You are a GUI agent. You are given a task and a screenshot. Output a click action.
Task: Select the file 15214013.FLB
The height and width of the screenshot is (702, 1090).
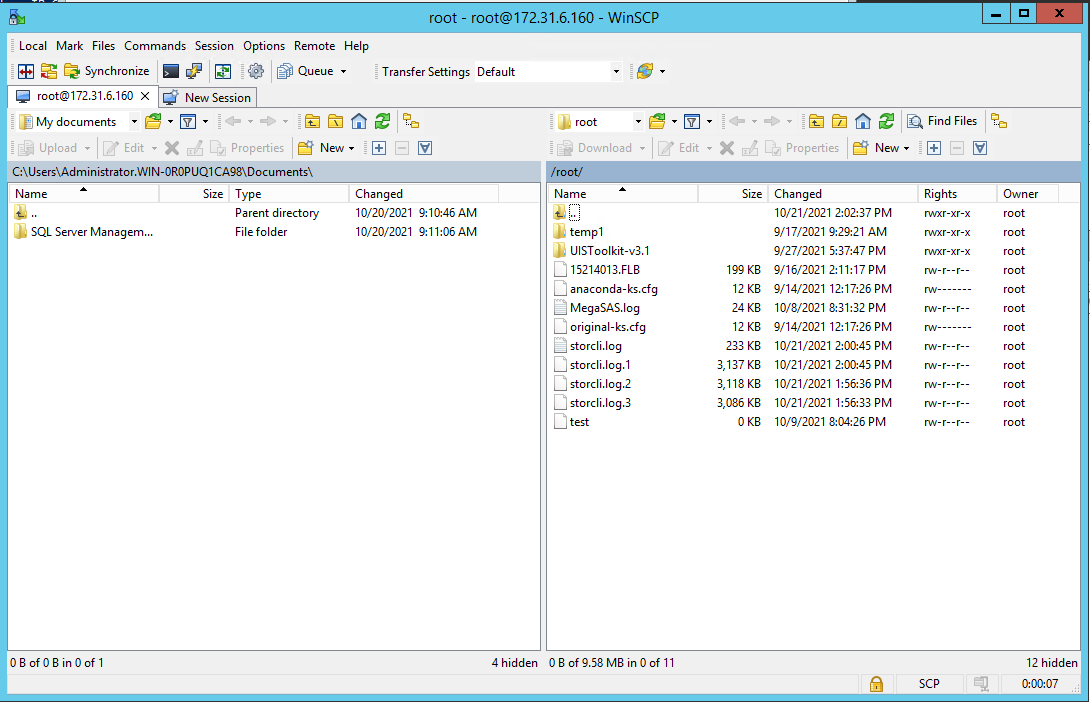click(605, 270)
